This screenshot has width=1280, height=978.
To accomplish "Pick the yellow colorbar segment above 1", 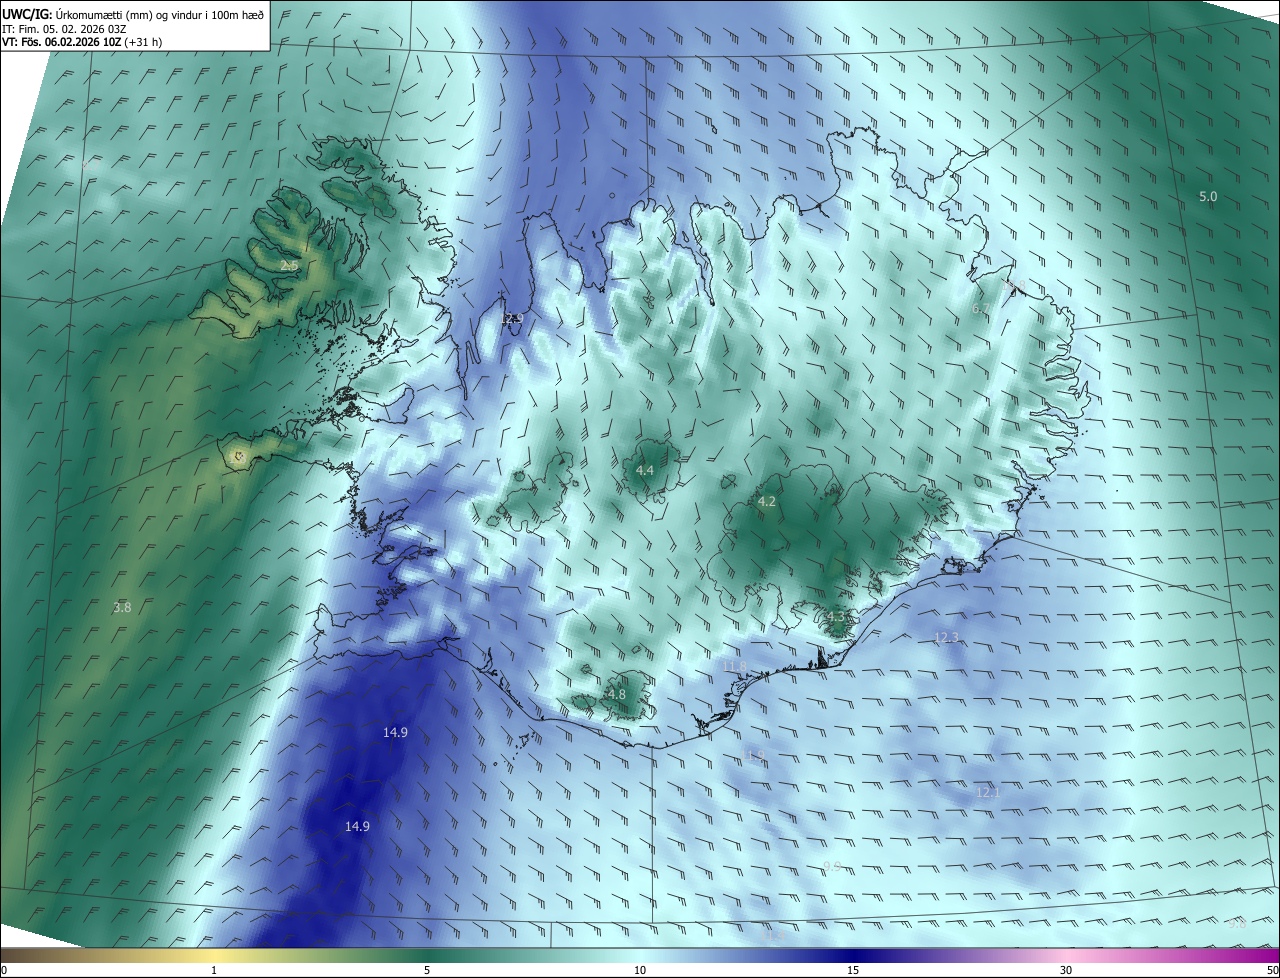I will coord(214,955).
